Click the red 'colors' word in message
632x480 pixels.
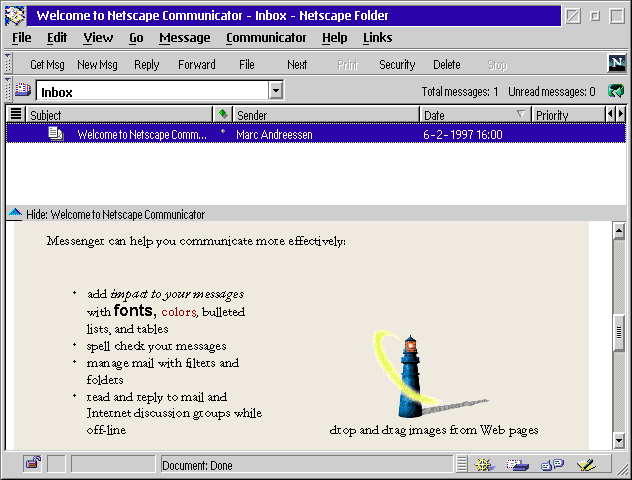point(179,312)
